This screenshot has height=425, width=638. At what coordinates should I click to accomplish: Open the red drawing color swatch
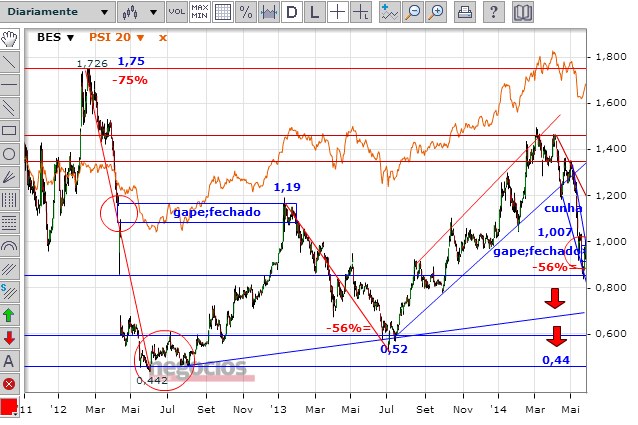click(9, 408)
